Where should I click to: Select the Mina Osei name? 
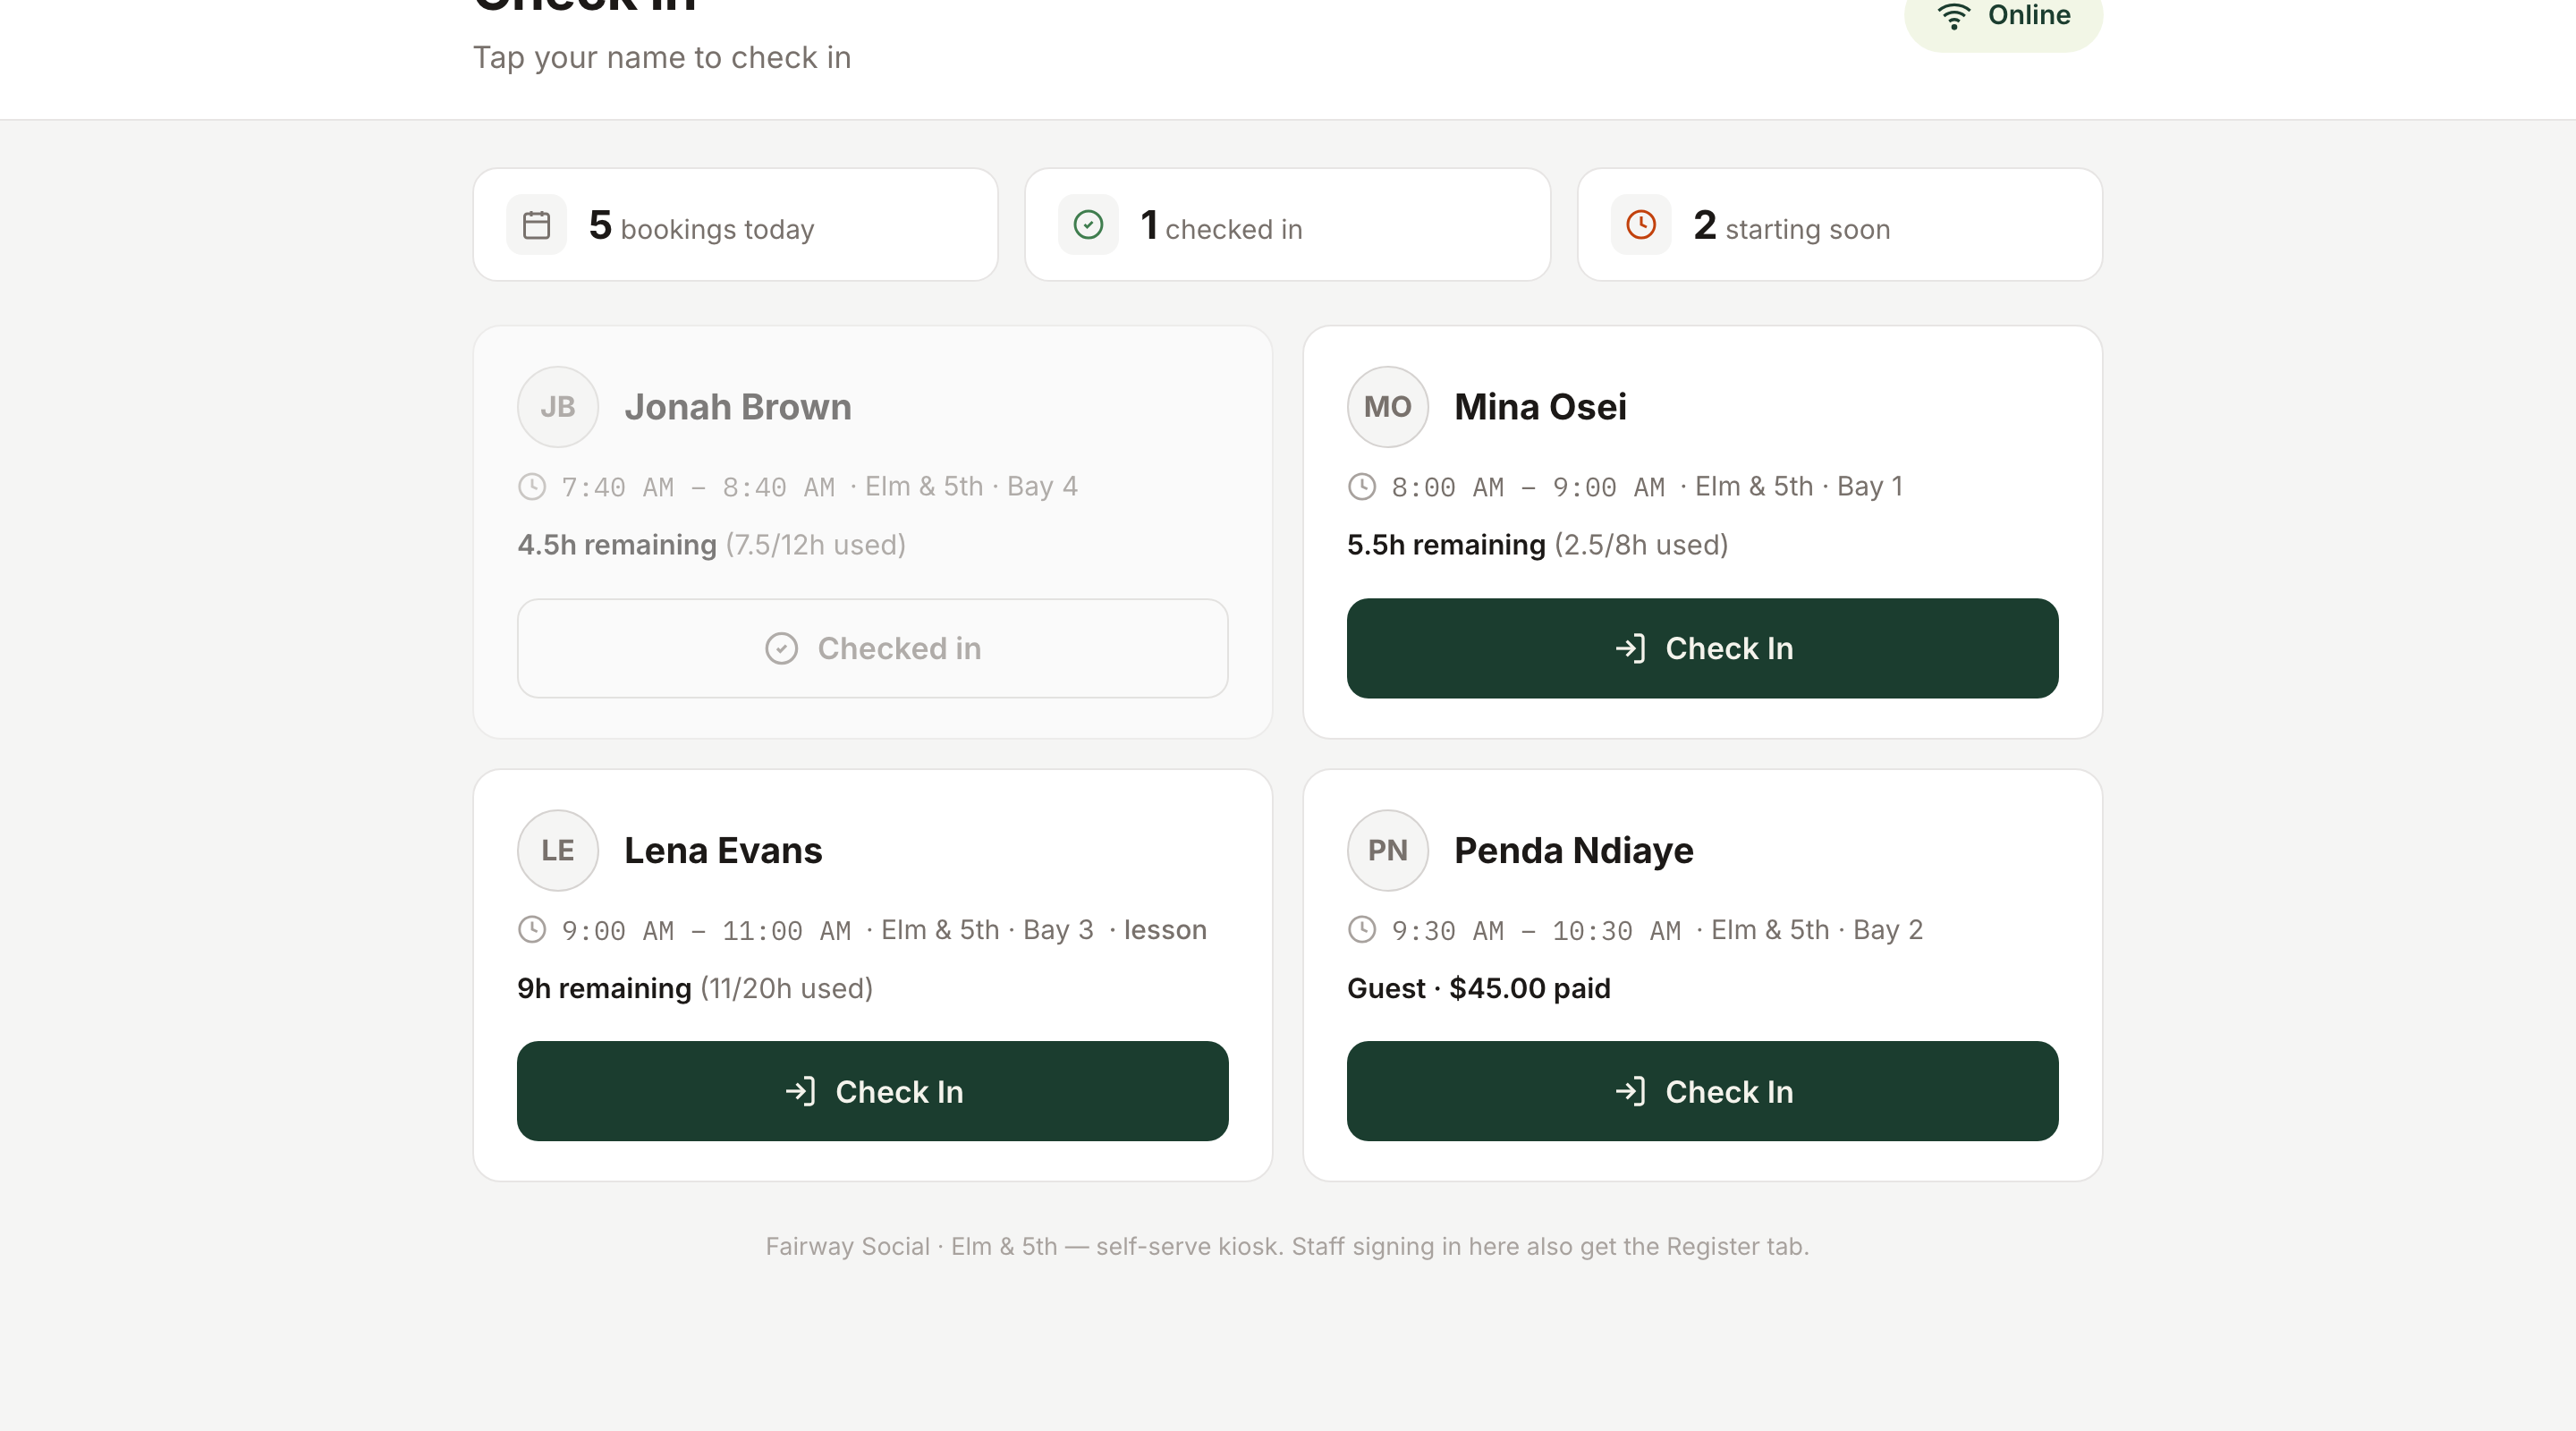[1540, 407]
